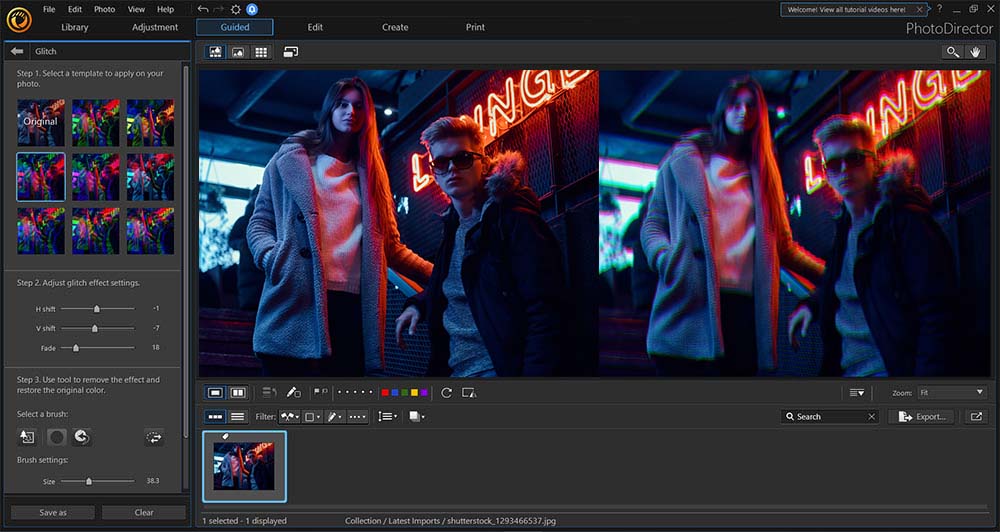Image resolution: width=1000 pixels, height=532 pixels.
Task: Select the hand pan tool
Action: [975, 52]
